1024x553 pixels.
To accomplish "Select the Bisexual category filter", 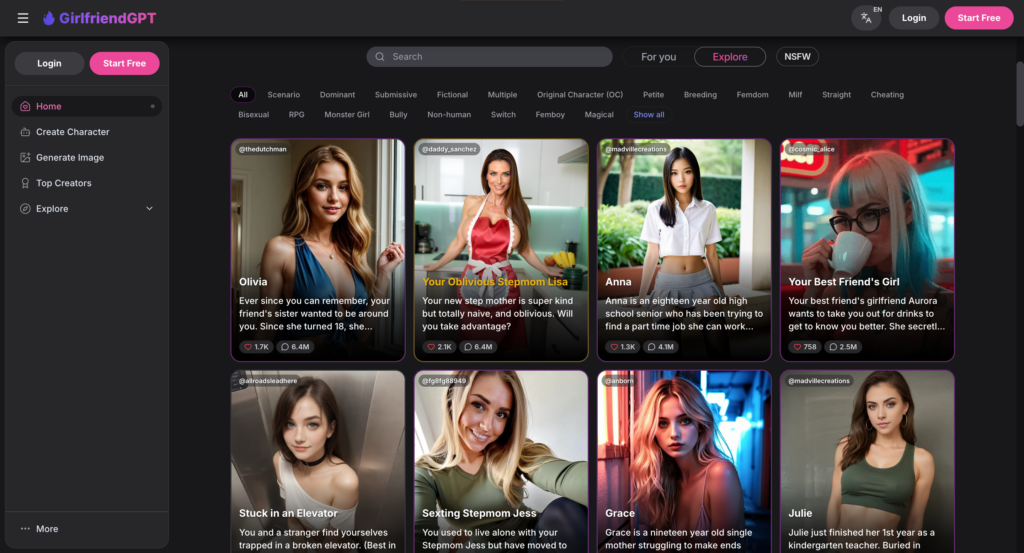I will click(253, 114).
